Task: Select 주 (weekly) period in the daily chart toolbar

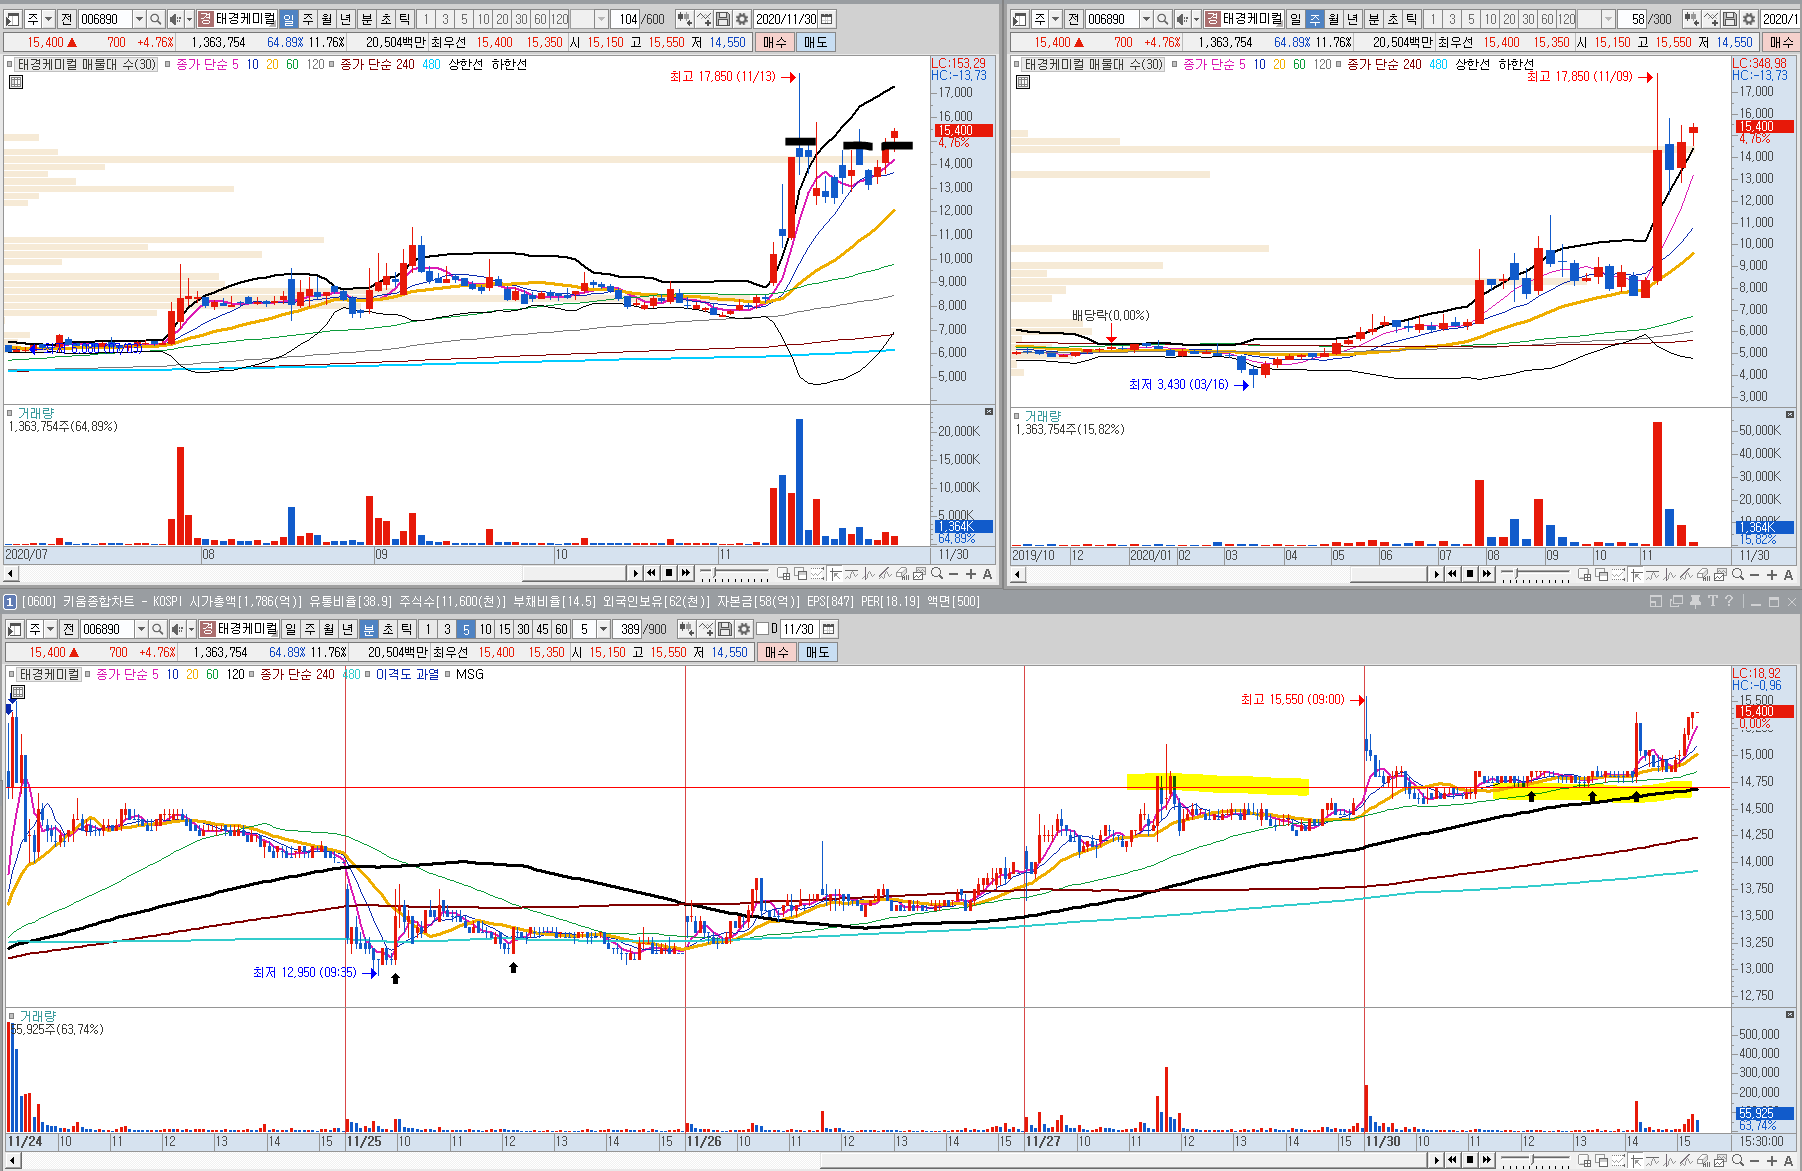Action: pyautogui.click(x=308, y=19)
